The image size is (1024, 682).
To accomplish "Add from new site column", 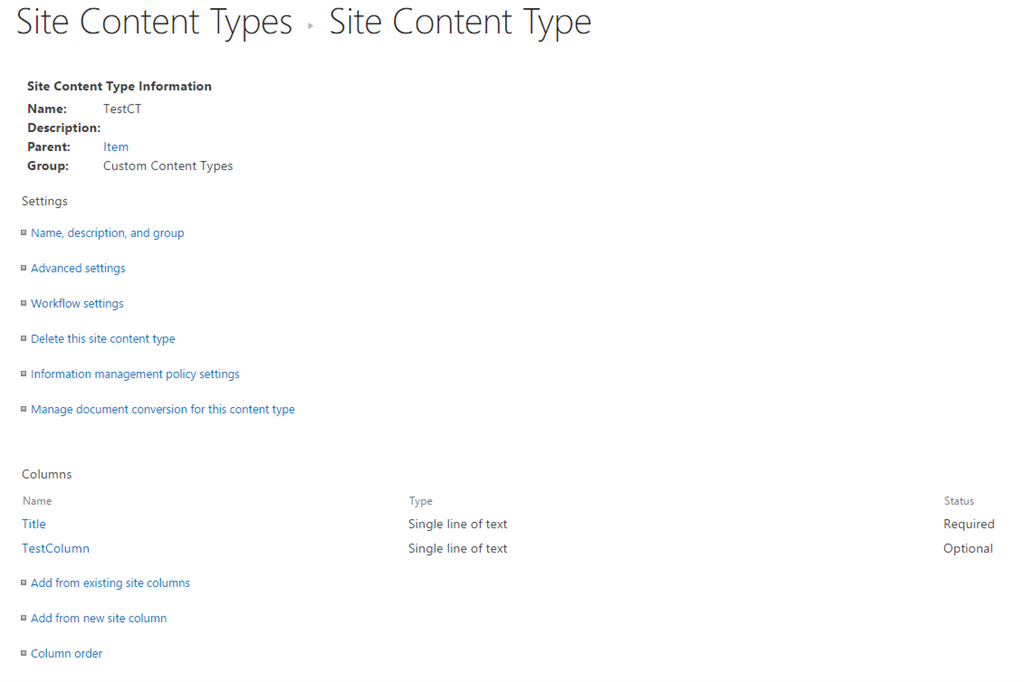I will tap(99, 618).
